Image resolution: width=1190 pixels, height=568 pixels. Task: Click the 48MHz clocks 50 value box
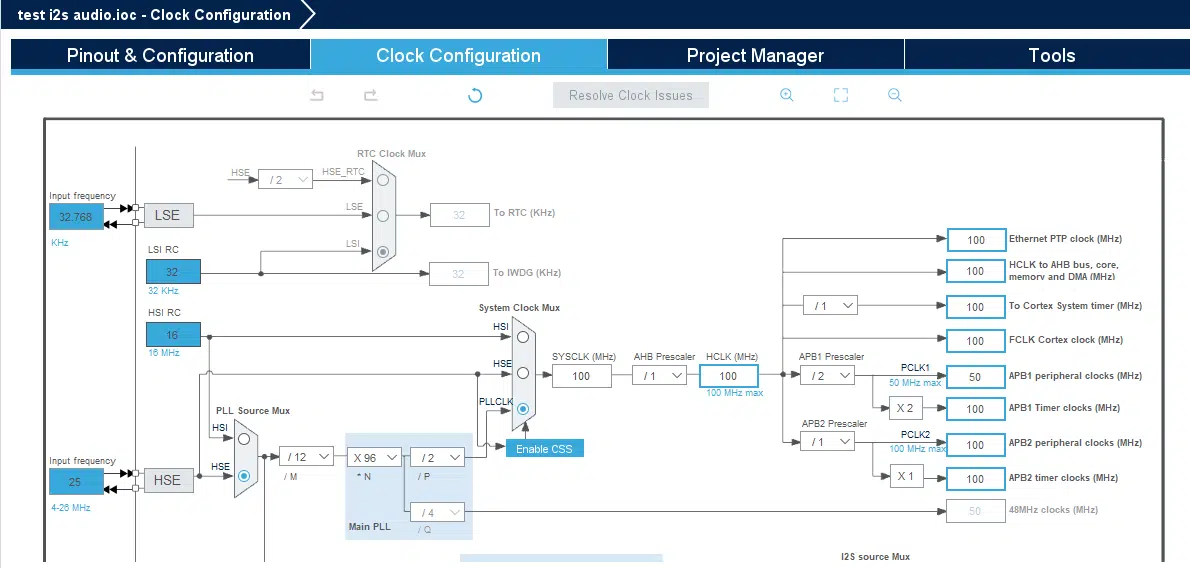click(975, 511)
